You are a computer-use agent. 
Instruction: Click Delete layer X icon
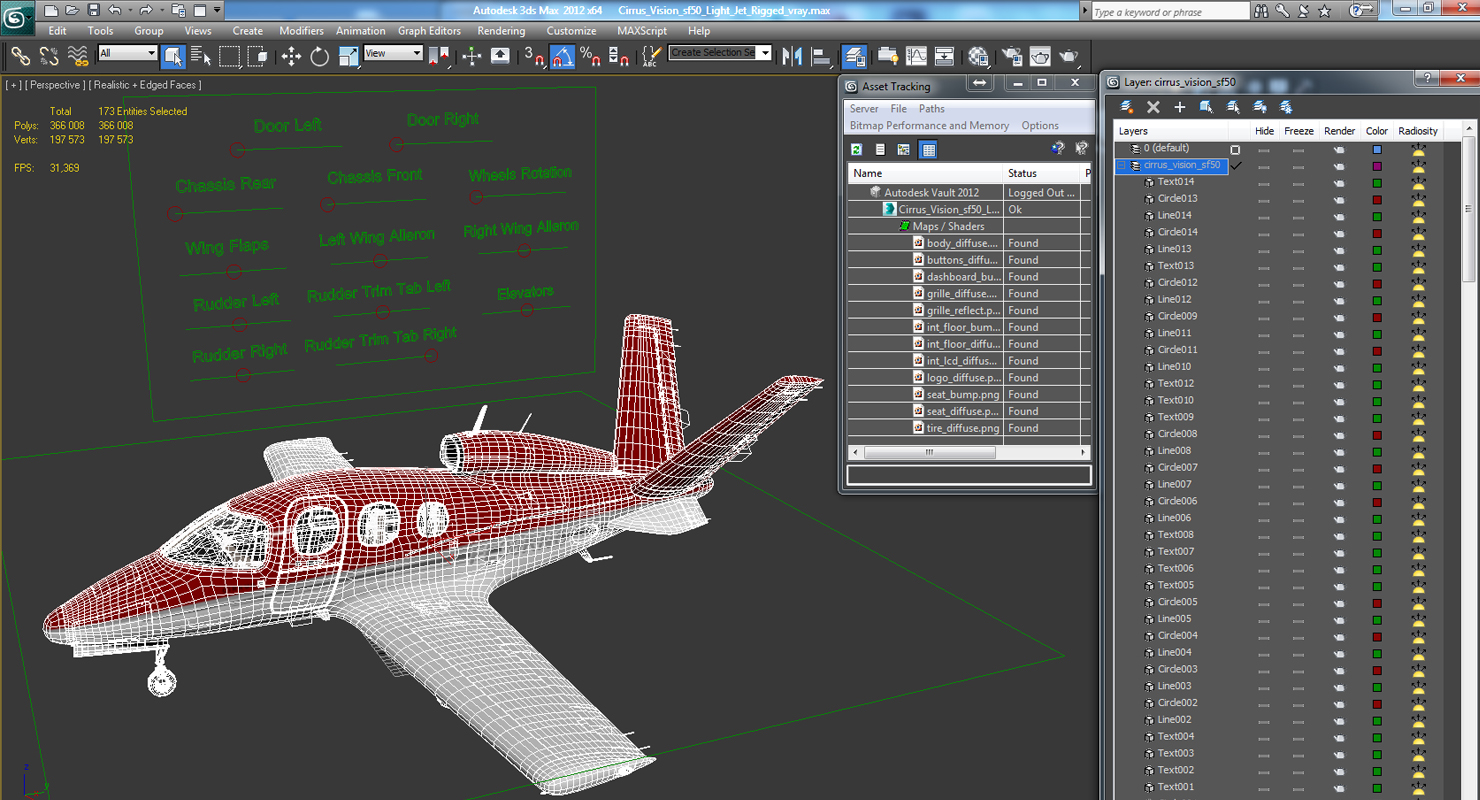click(x=1153, y=107)
